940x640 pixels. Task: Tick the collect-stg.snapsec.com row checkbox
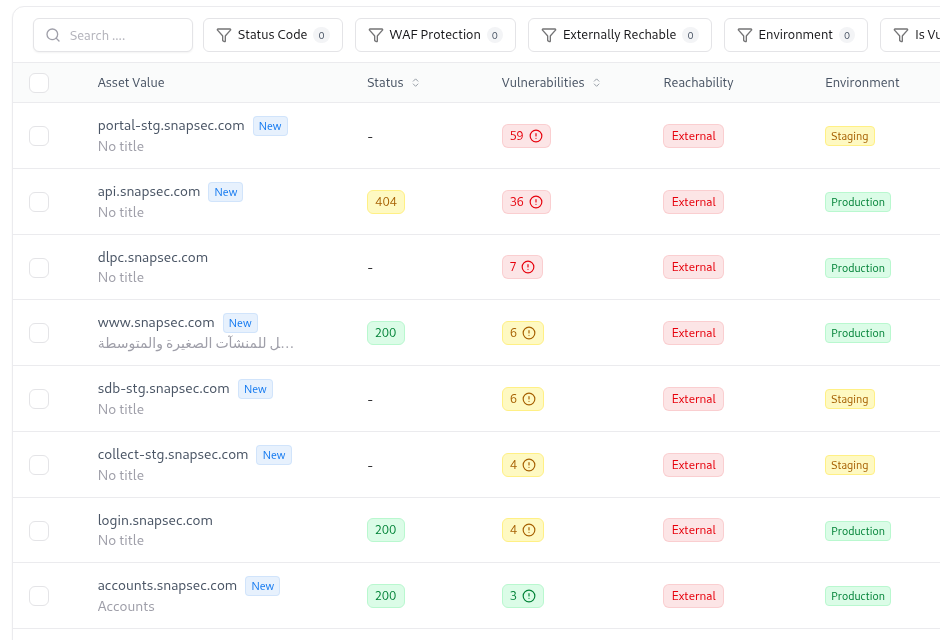point(39,465)
